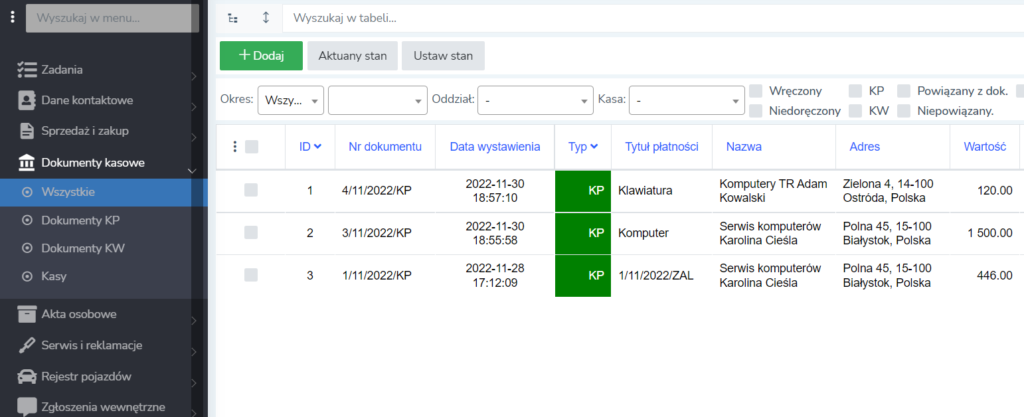
Task: Open the Okres dropdown
Action: click(x=290, y=100)
